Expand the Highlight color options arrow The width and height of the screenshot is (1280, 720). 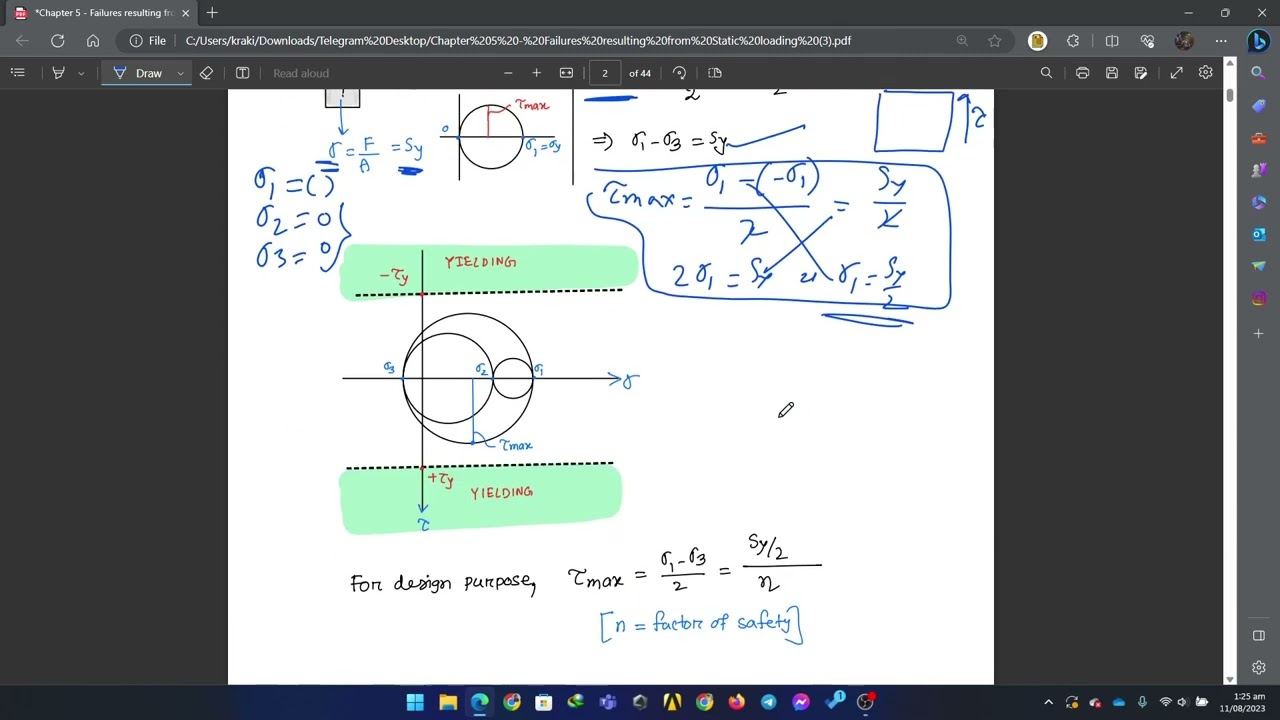coord(81,73)
